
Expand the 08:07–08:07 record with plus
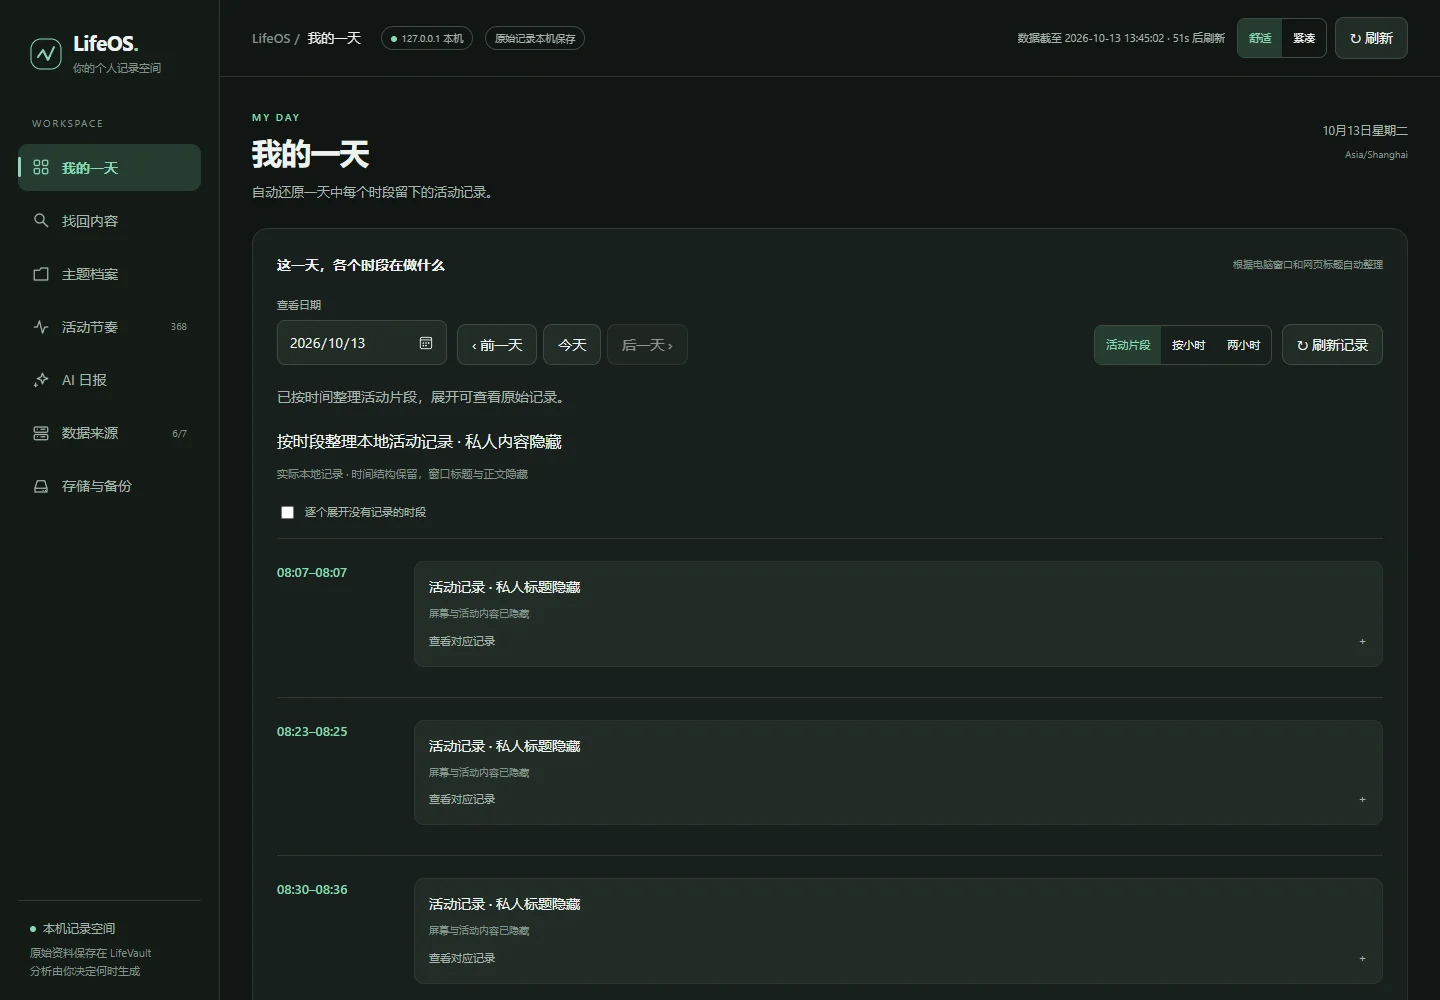(1362, 641)
